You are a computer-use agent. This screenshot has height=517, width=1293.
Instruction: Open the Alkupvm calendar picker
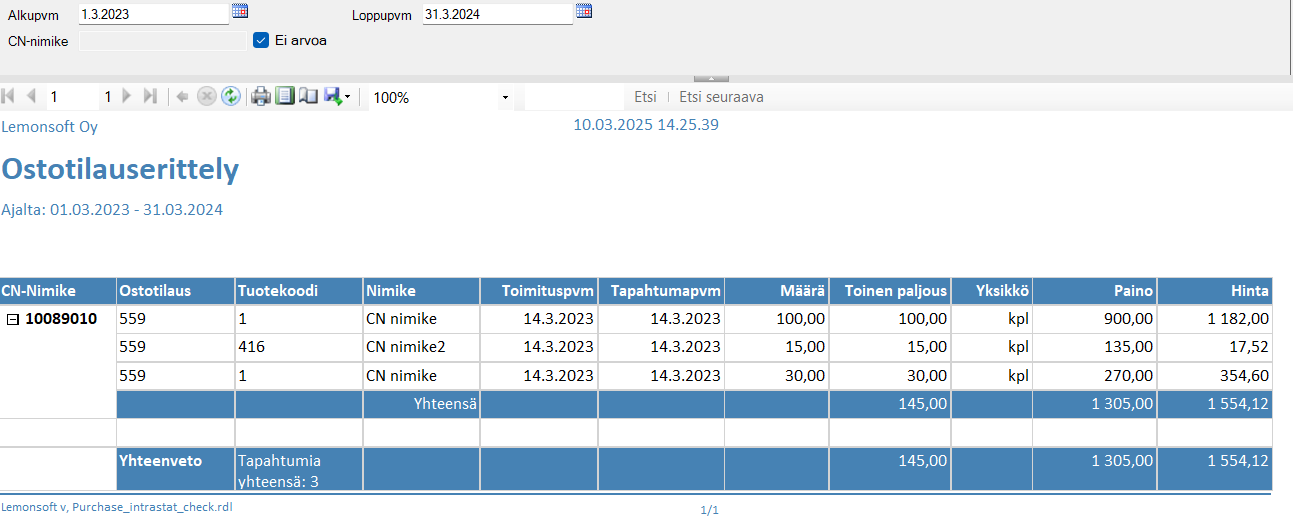click(240, 12)
